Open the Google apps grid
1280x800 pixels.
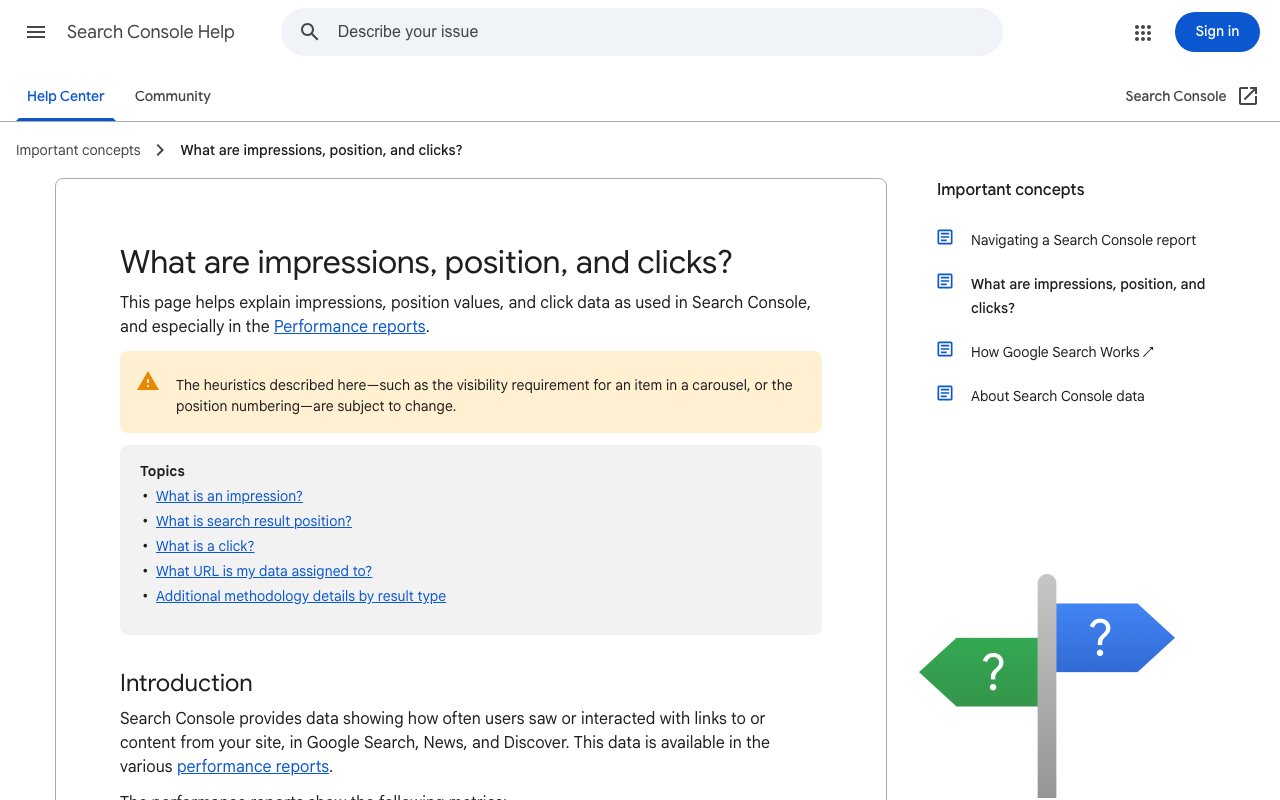pyautogui.click(x=1143, y=32)
